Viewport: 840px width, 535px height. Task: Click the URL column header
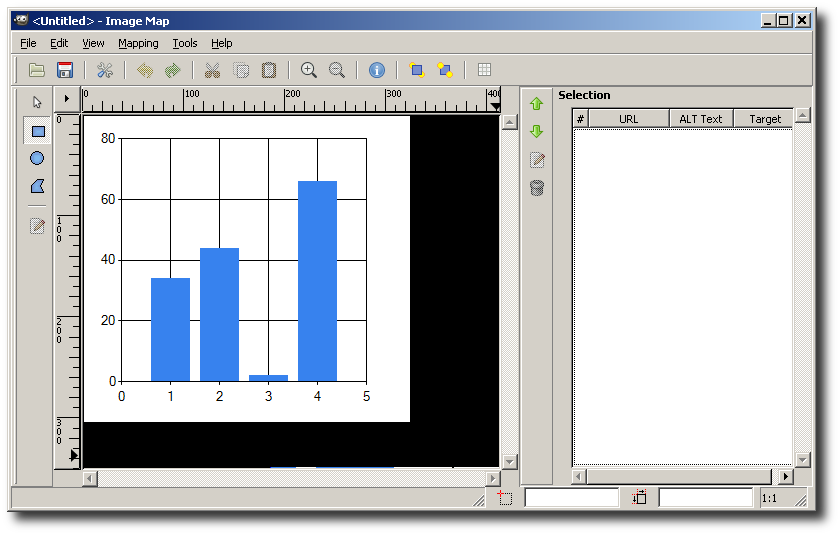click(x=628, y=119)
